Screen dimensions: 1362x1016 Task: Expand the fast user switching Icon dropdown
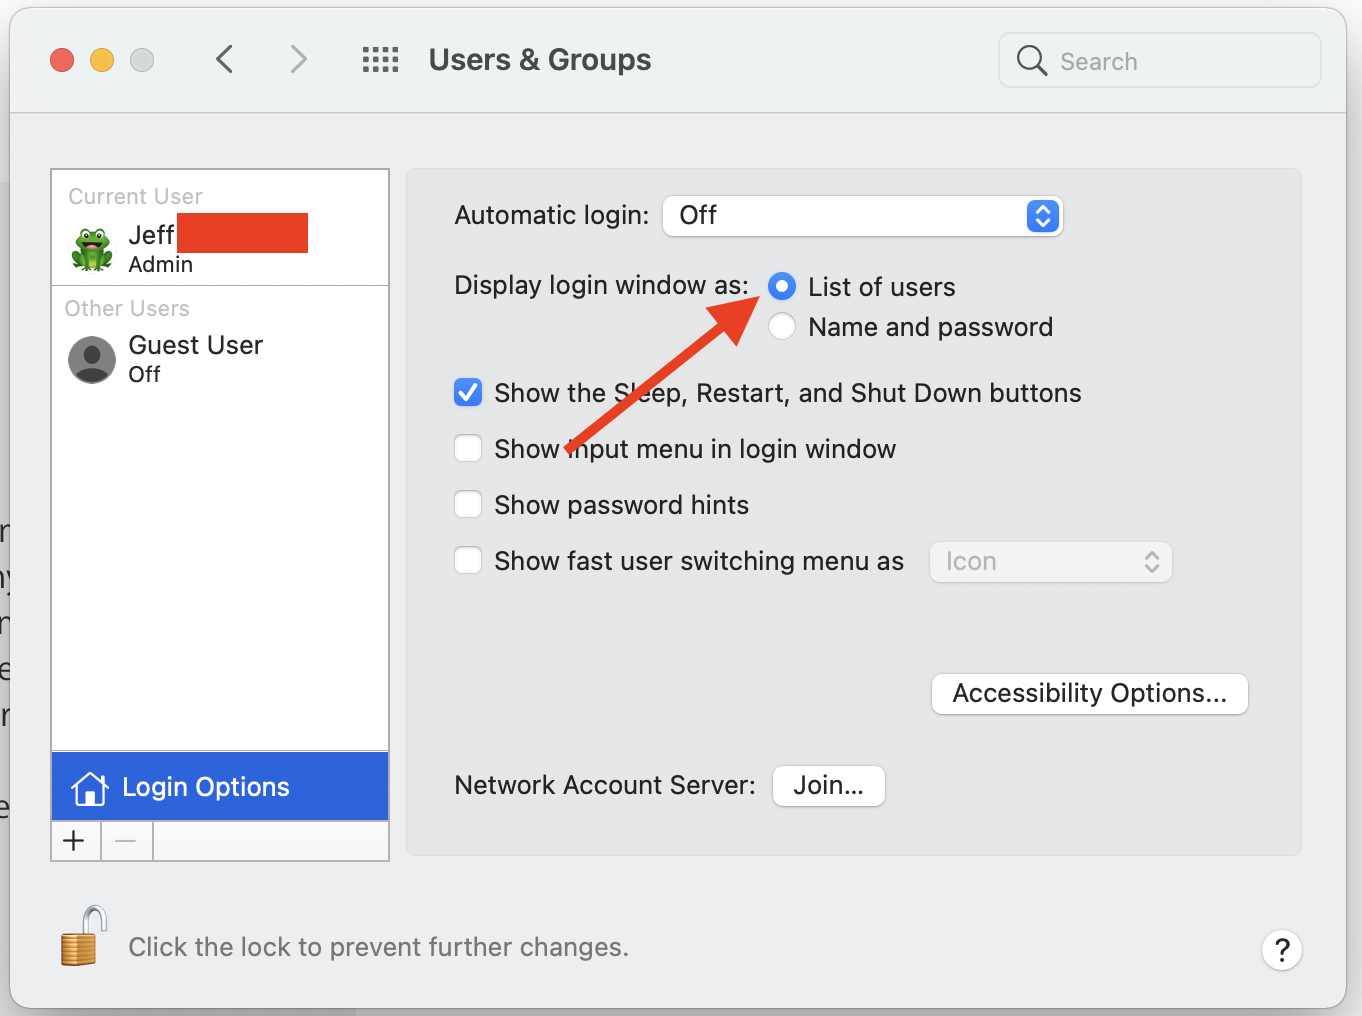point(1050,562)
